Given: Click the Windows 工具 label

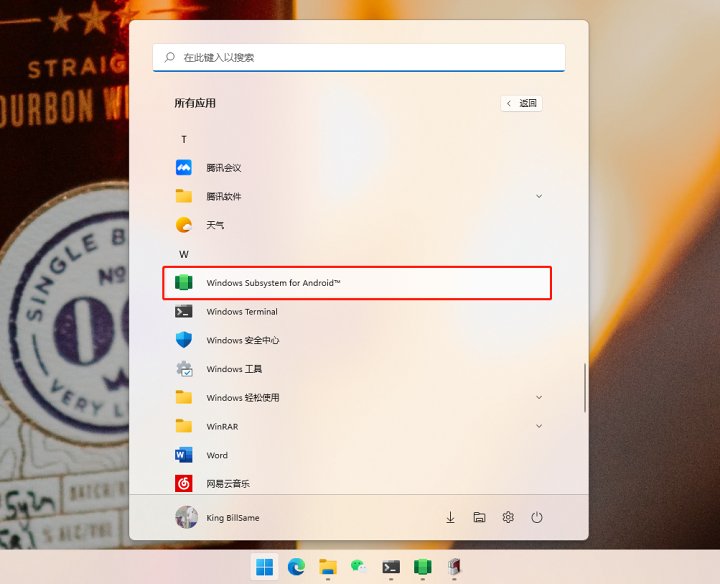Looking at the screenshot, I should tap(234, 369).
